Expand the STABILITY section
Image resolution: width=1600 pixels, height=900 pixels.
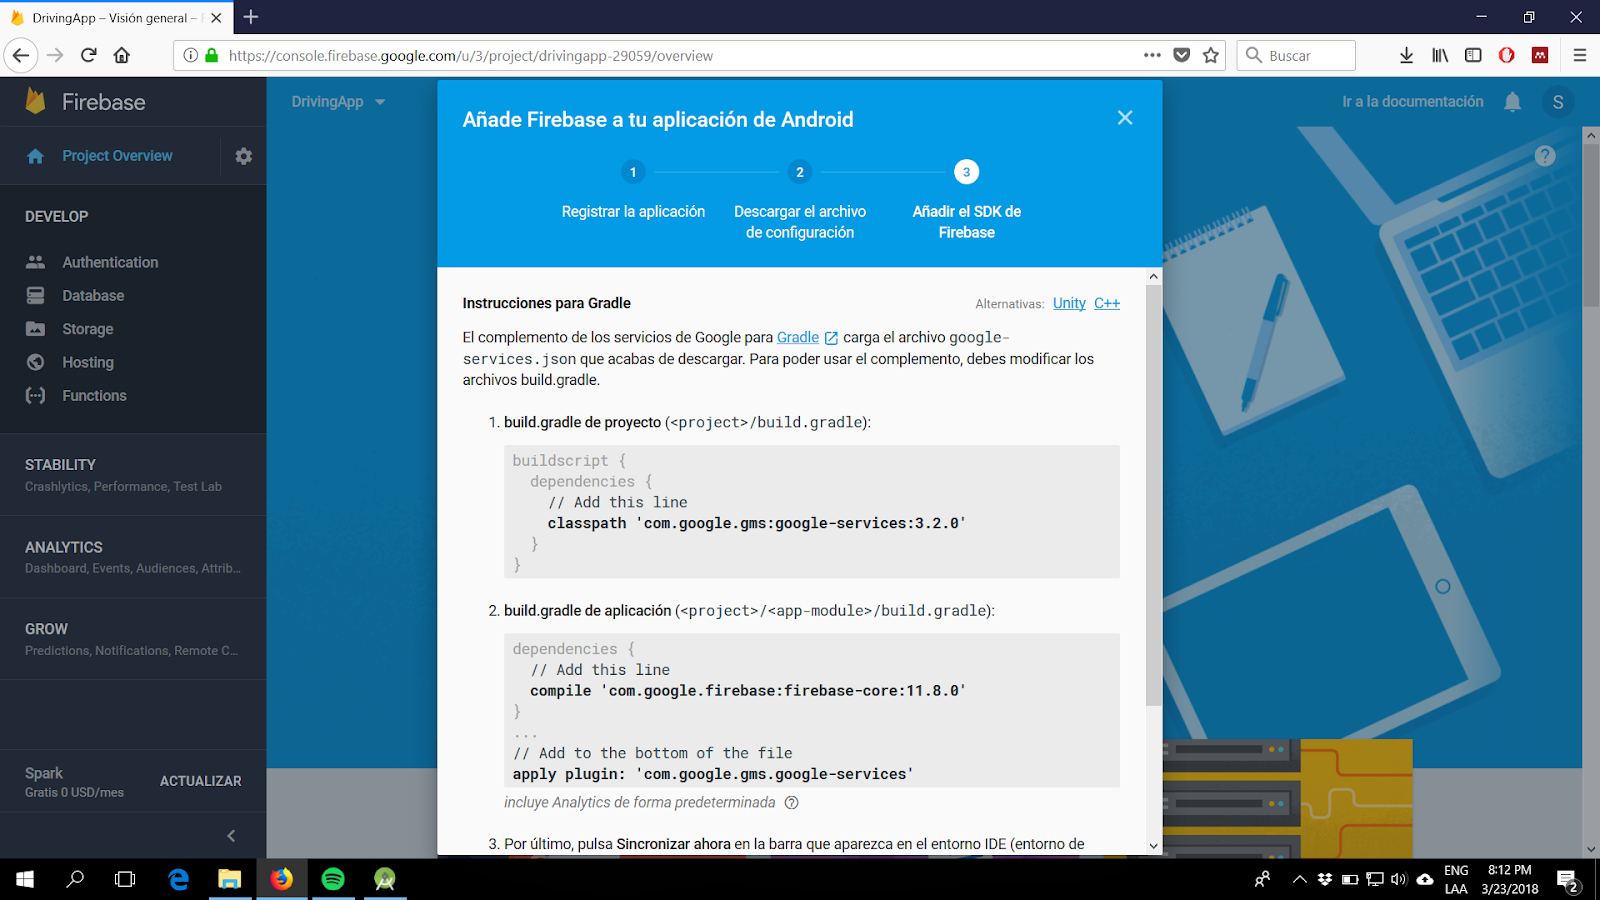(133, 475)
